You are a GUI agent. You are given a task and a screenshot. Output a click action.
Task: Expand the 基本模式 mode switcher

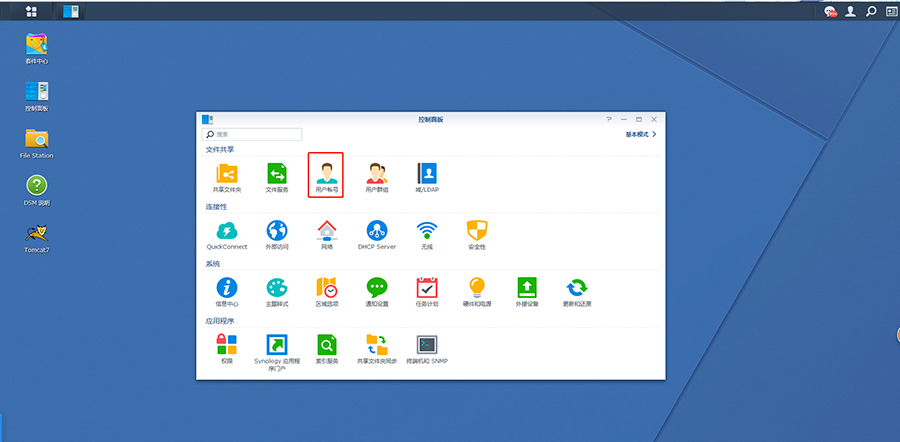[x=640, y=134]
